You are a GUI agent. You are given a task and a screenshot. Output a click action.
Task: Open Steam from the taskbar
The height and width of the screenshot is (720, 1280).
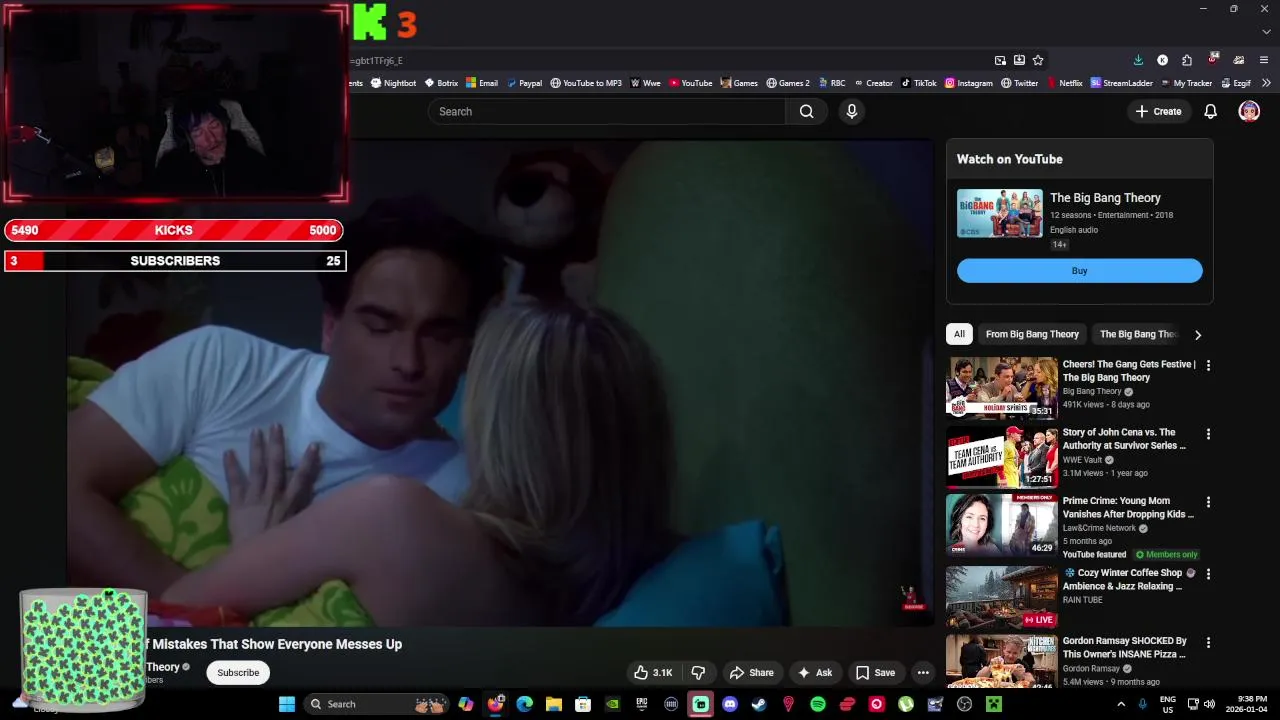(759, 704)
